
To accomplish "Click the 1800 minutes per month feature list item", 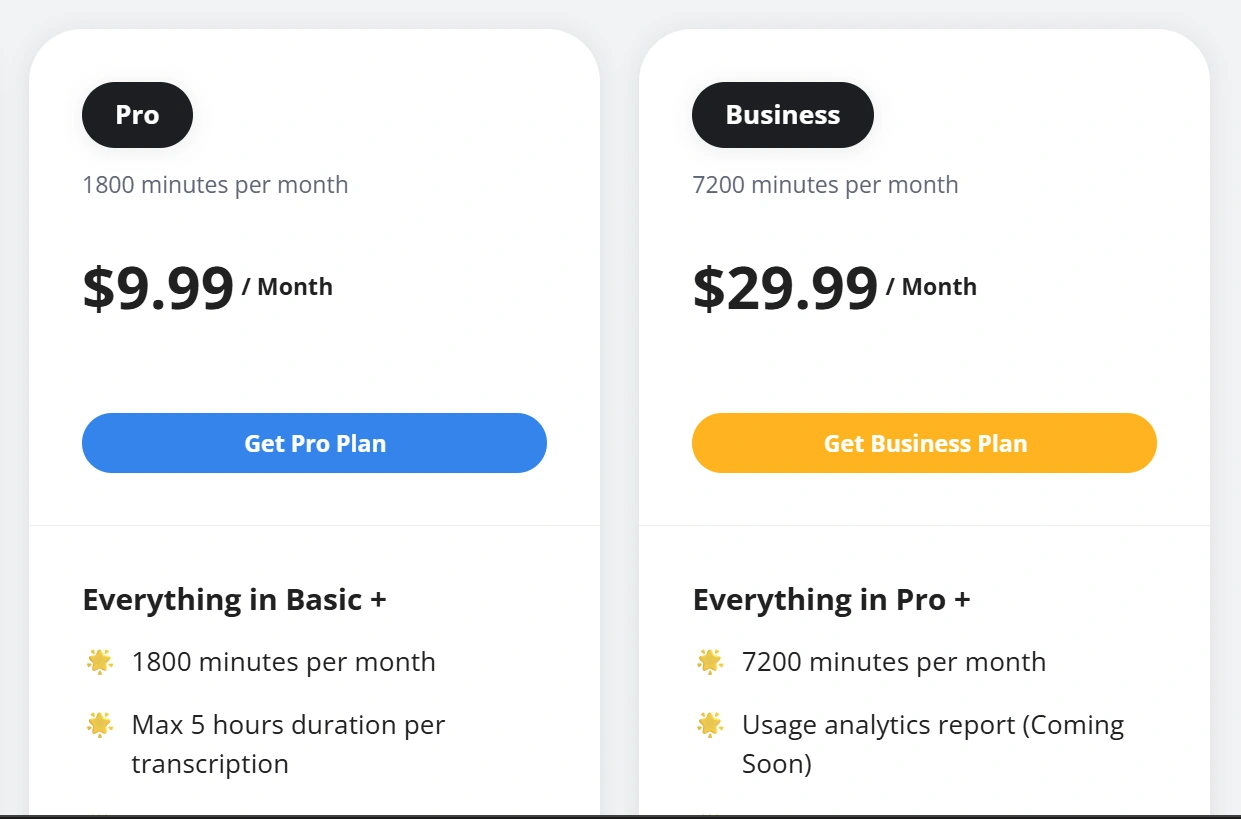I will 283,662.
